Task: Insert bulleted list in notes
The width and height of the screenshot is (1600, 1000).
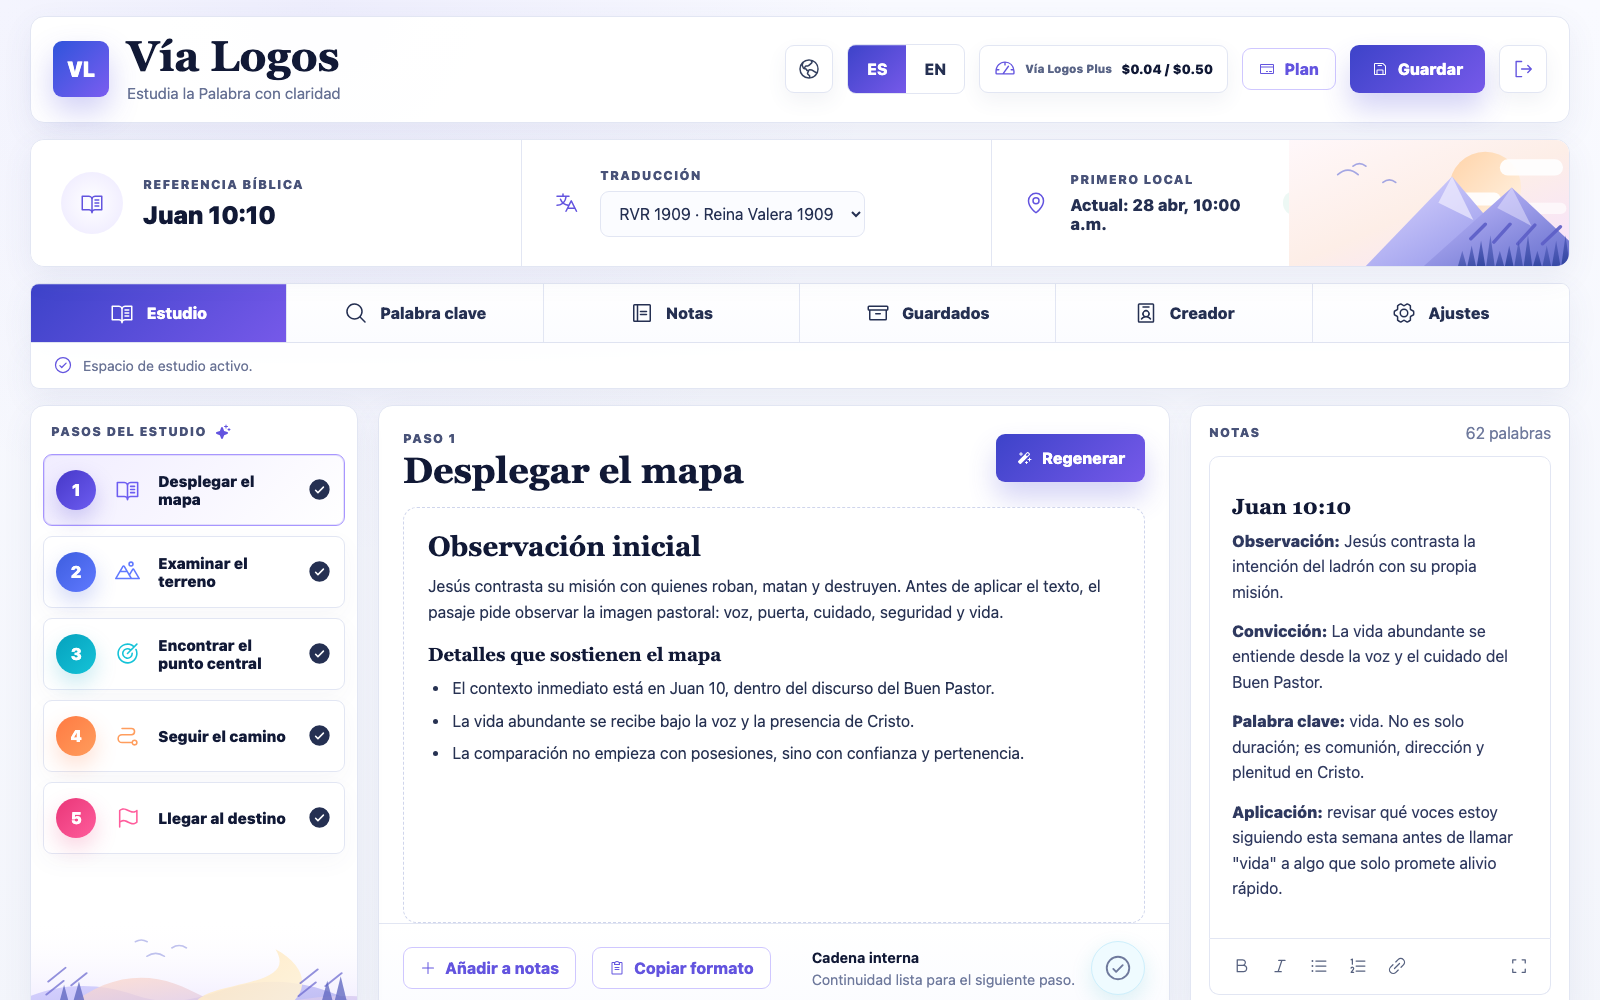Action: tap(1319, 966)
